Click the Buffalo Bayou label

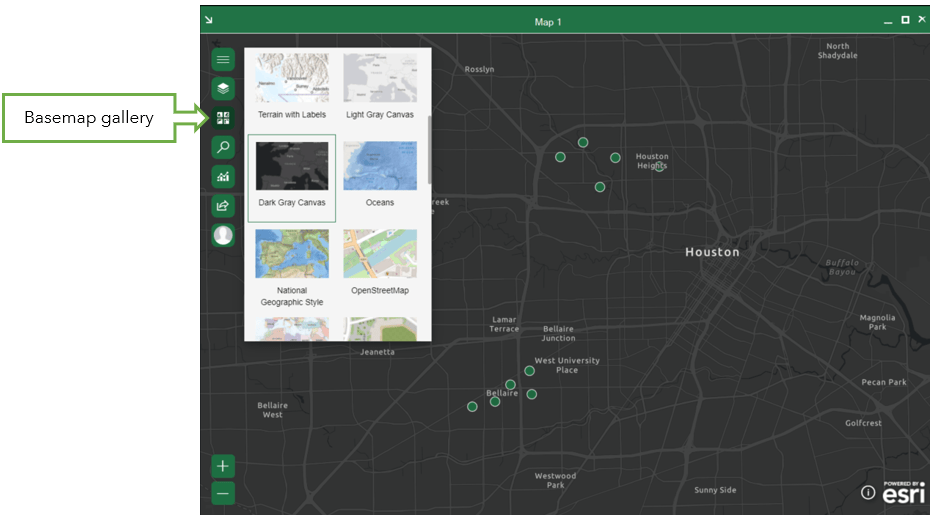click(x=842, y=267)
